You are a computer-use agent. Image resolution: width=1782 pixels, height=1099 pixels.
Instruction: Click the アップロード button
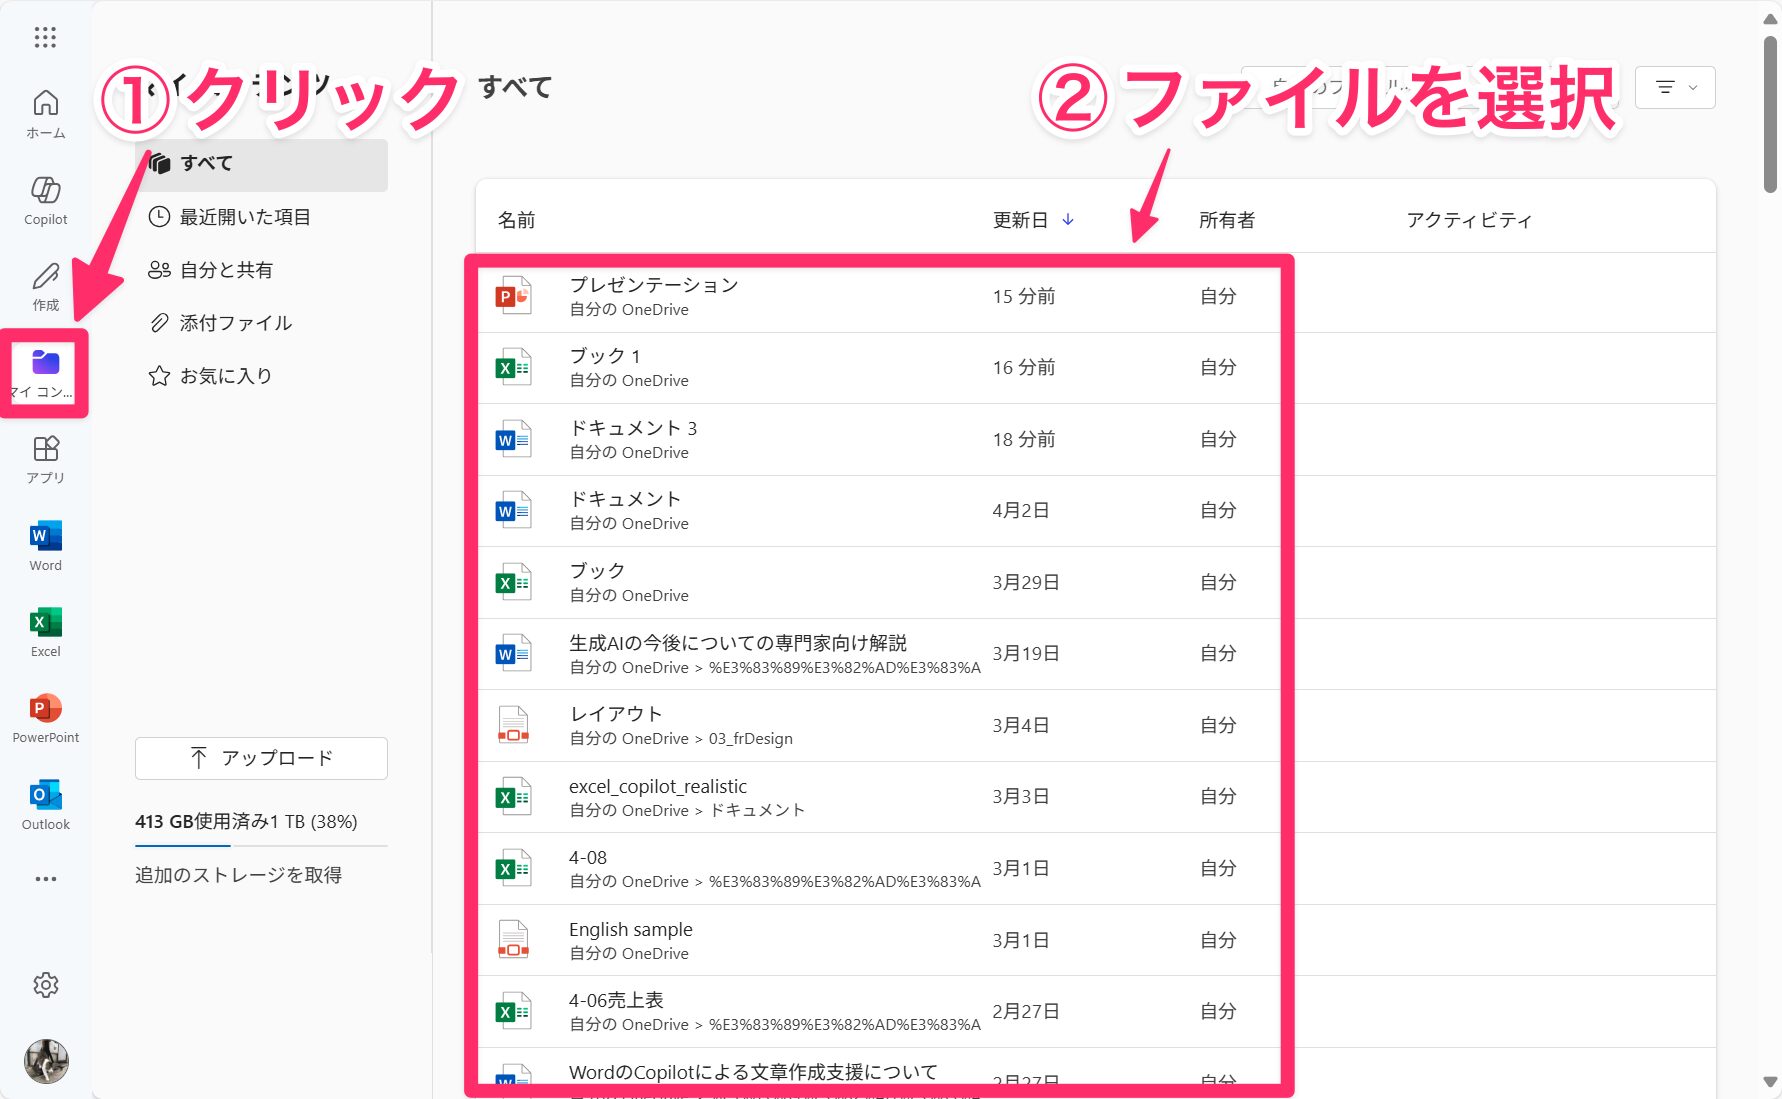point(260,758)
